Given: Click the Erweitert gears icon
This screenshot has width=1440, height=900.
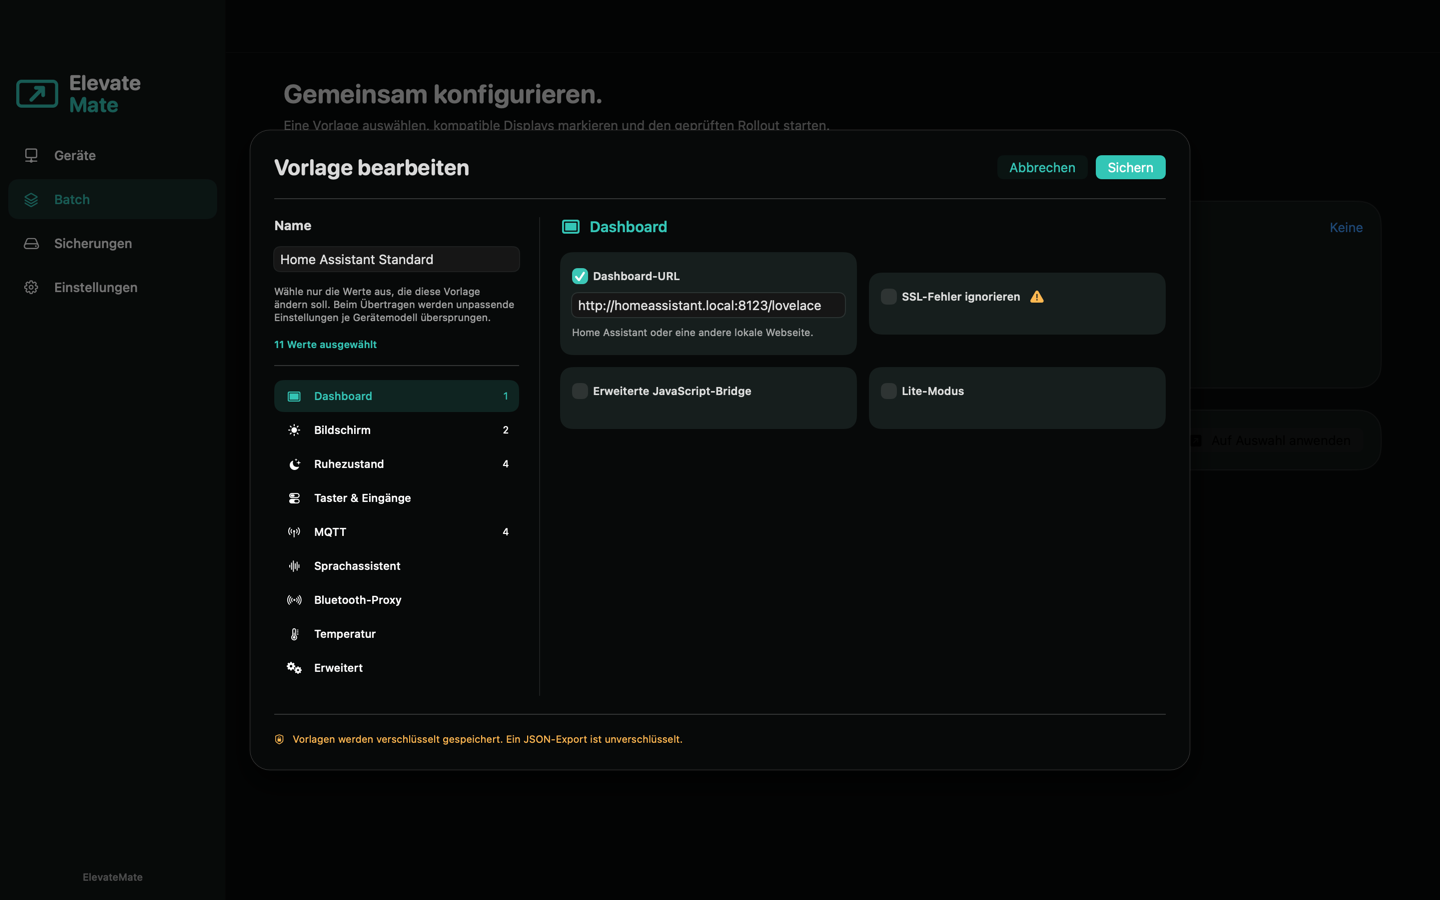Looking at the screenshot, I should click(x=294, y=668).
